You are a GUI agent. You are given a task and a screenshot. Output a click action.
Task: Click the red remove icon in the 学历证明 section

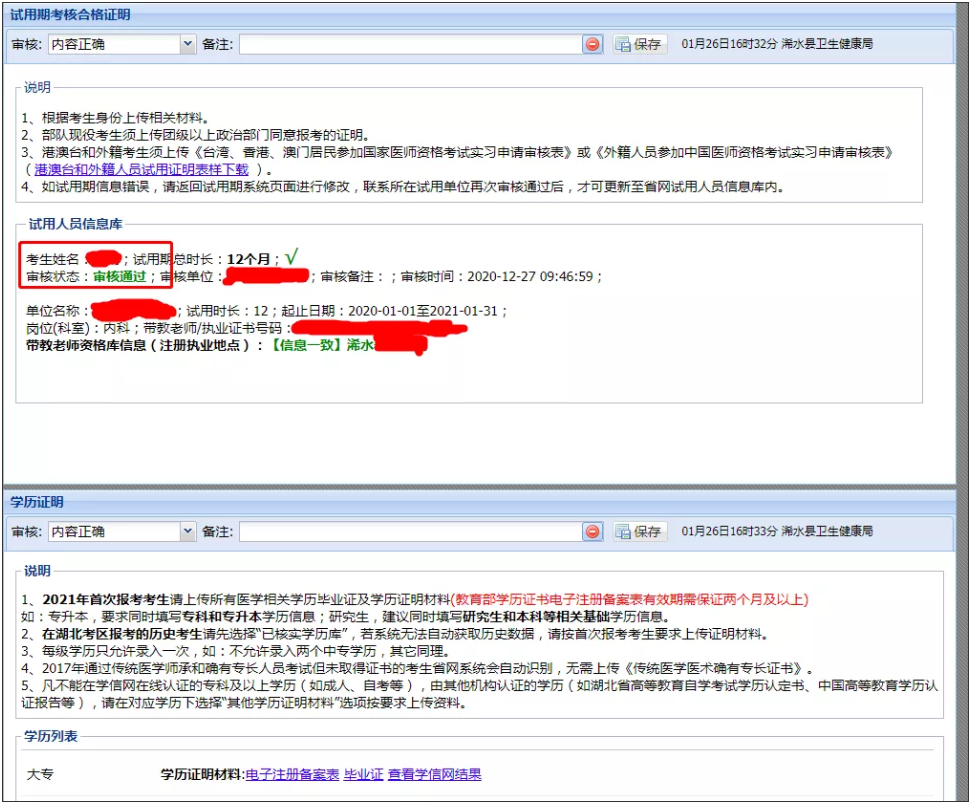pos(594,531)
